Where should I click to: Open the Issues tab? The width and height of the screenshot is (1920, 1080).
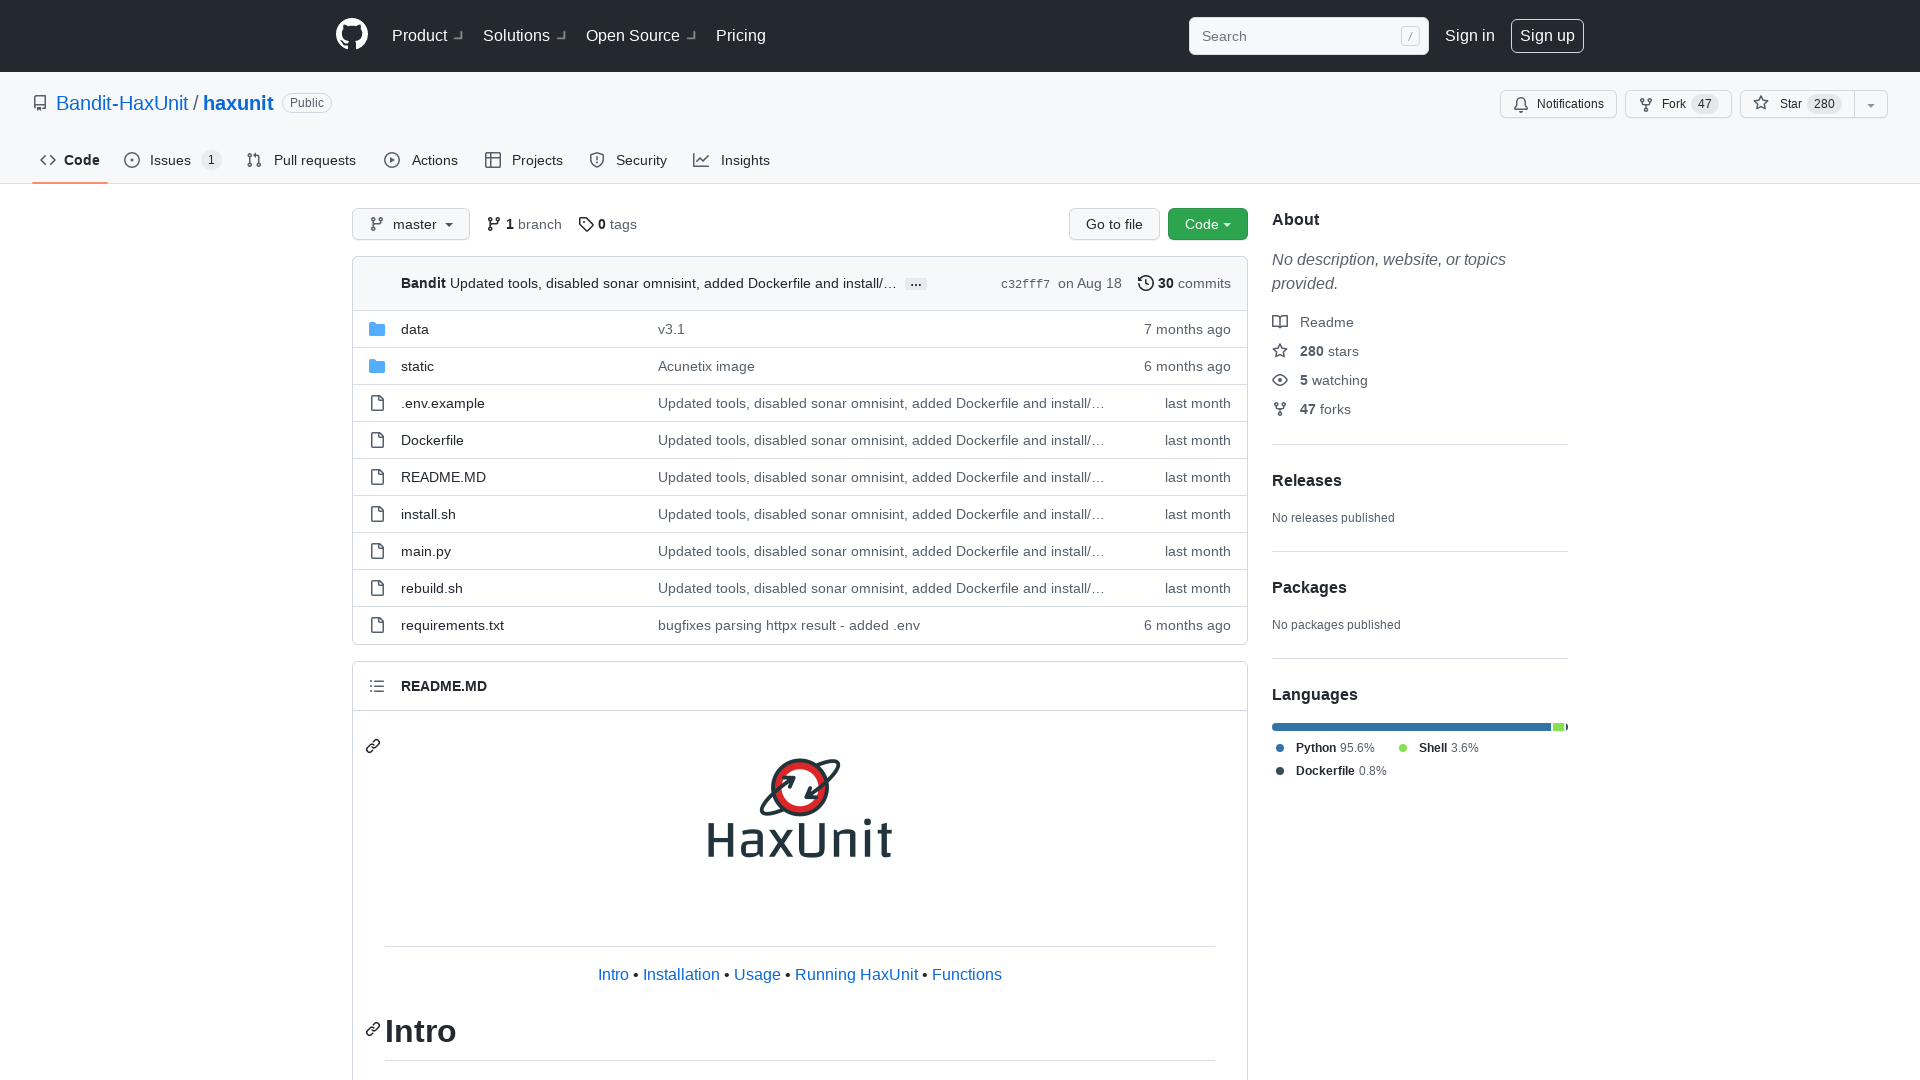(173, 160)
